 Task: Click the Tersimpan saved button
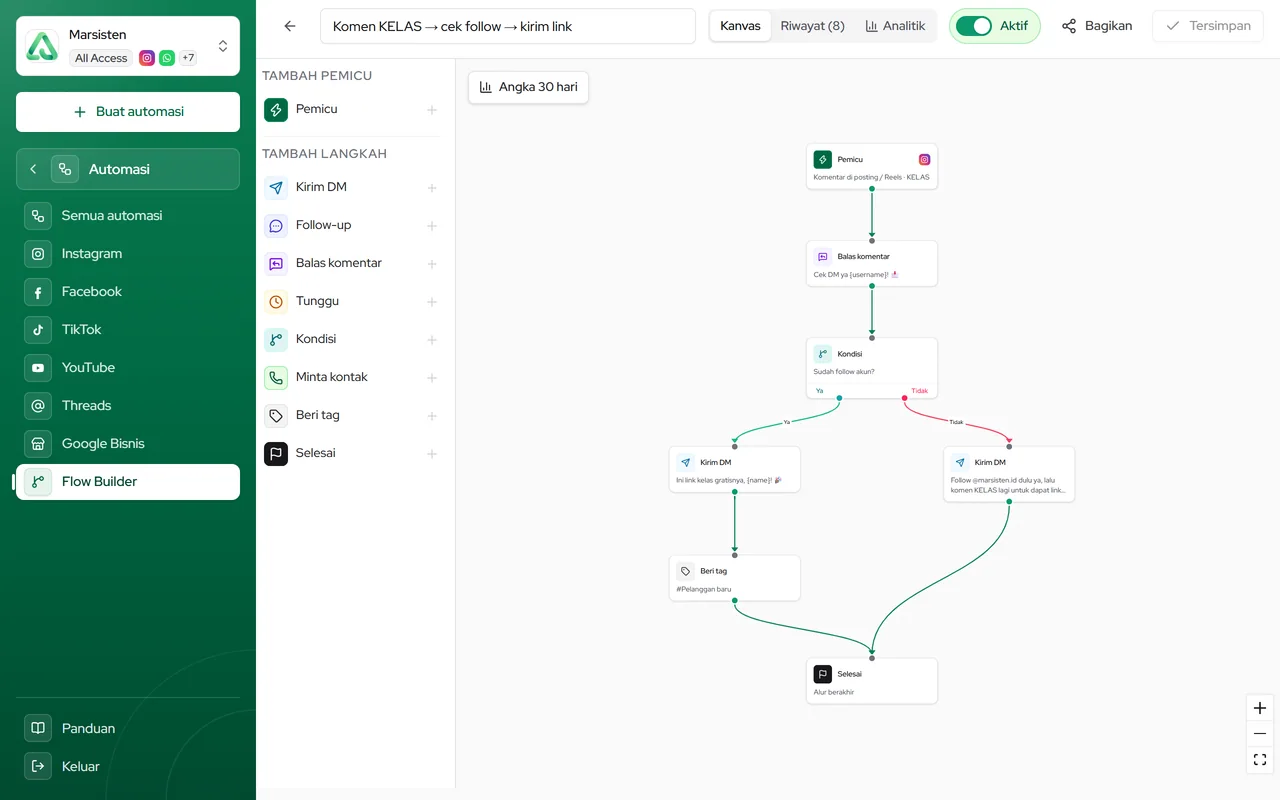1208,26
